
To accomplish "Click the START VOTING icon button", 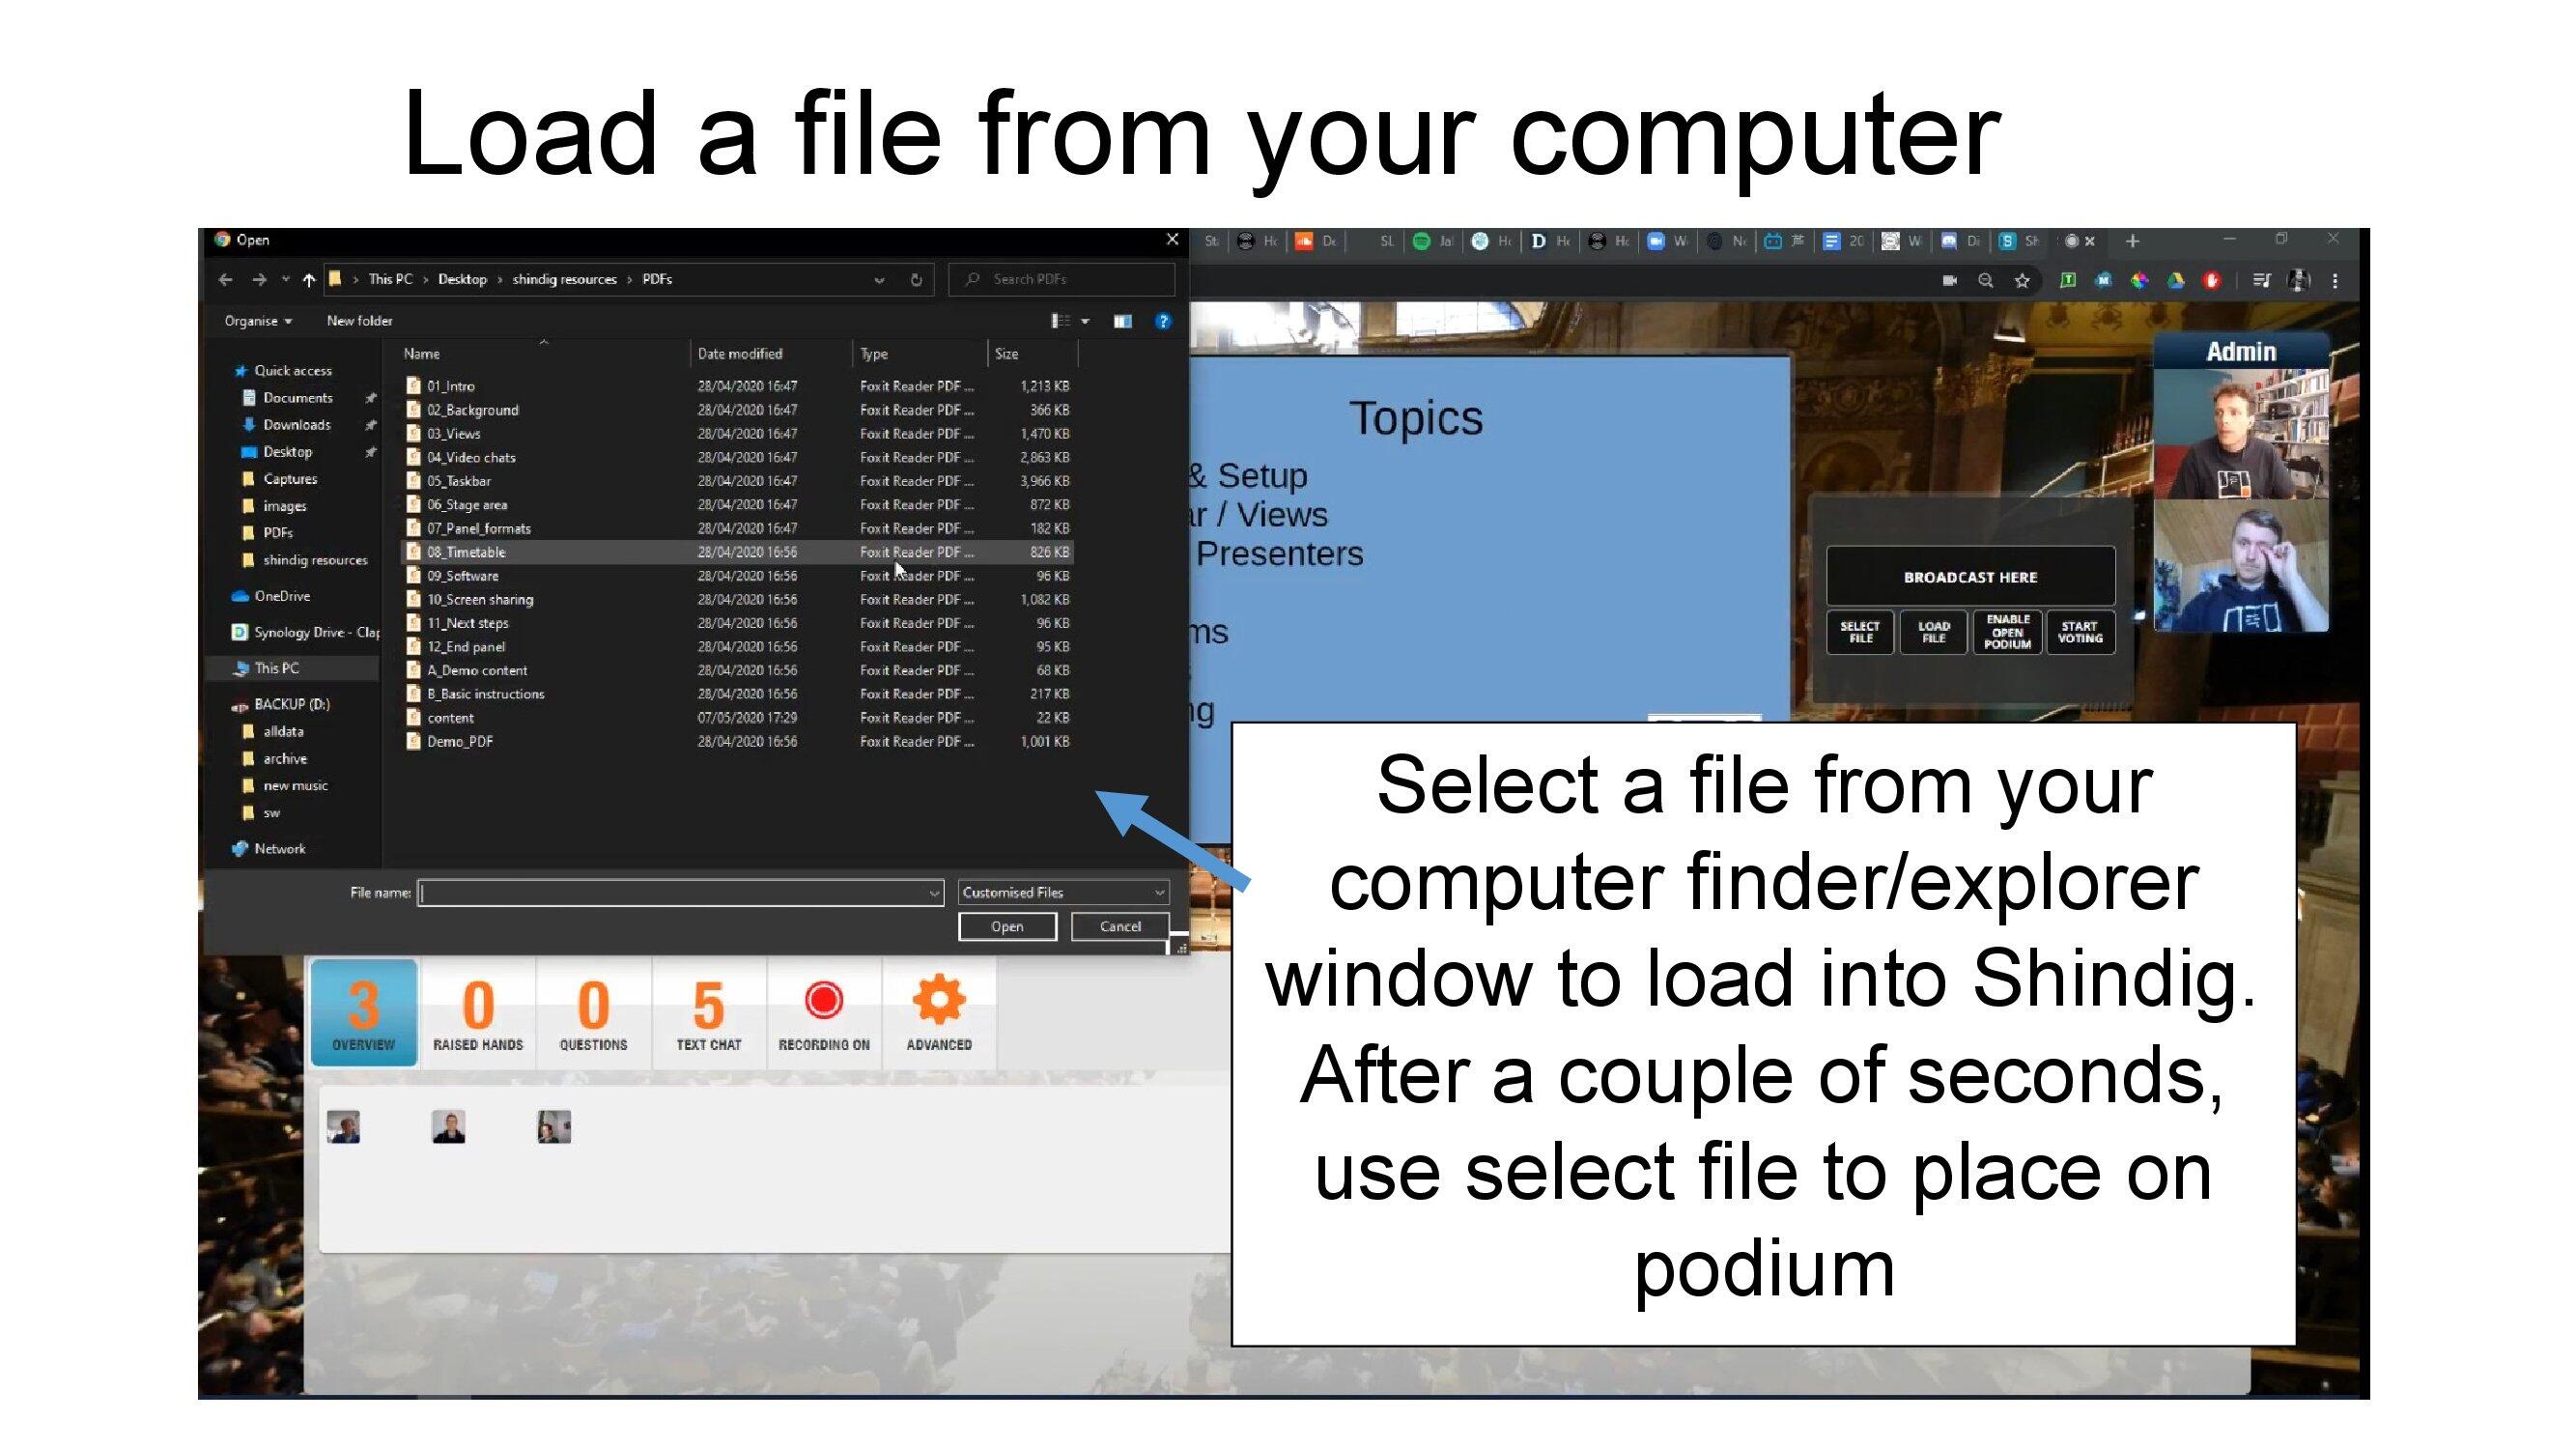I will click(x=2081, y=632).
